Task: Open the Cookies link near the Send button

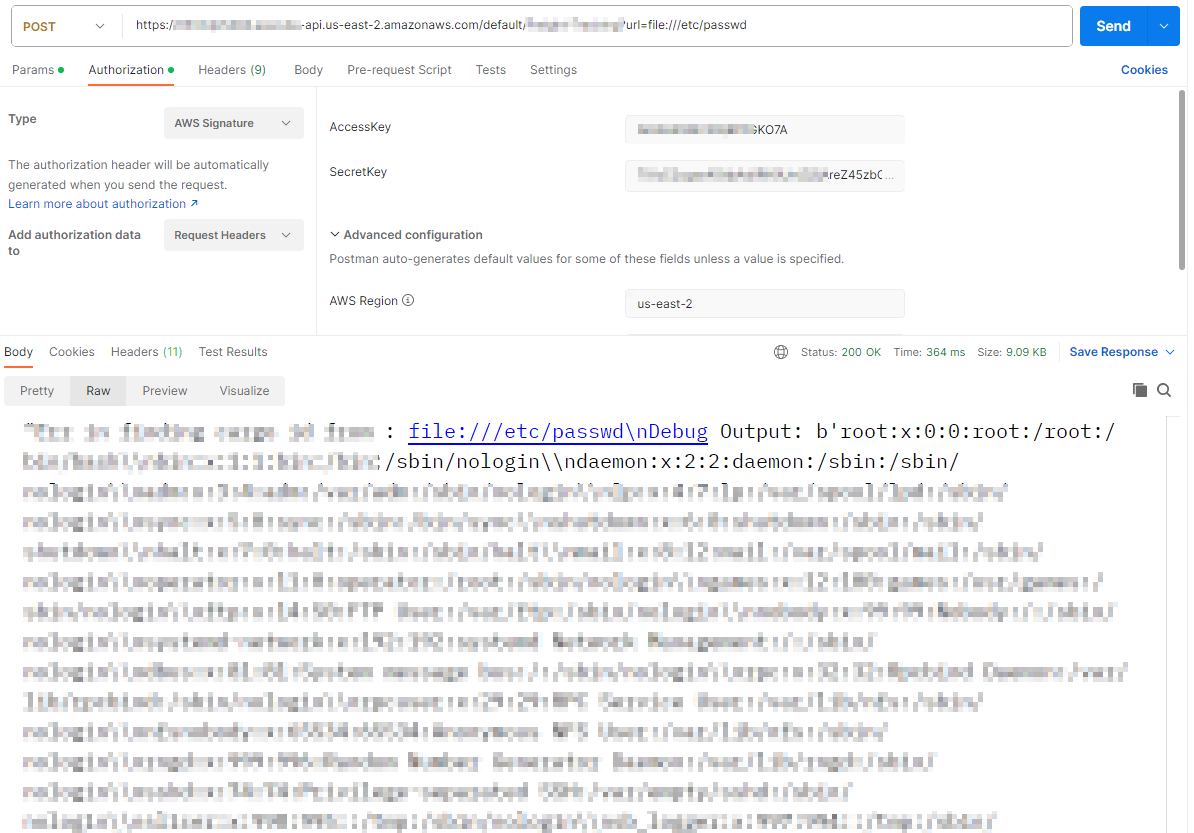Action: pyautogui.click(x=1144, y=69)
